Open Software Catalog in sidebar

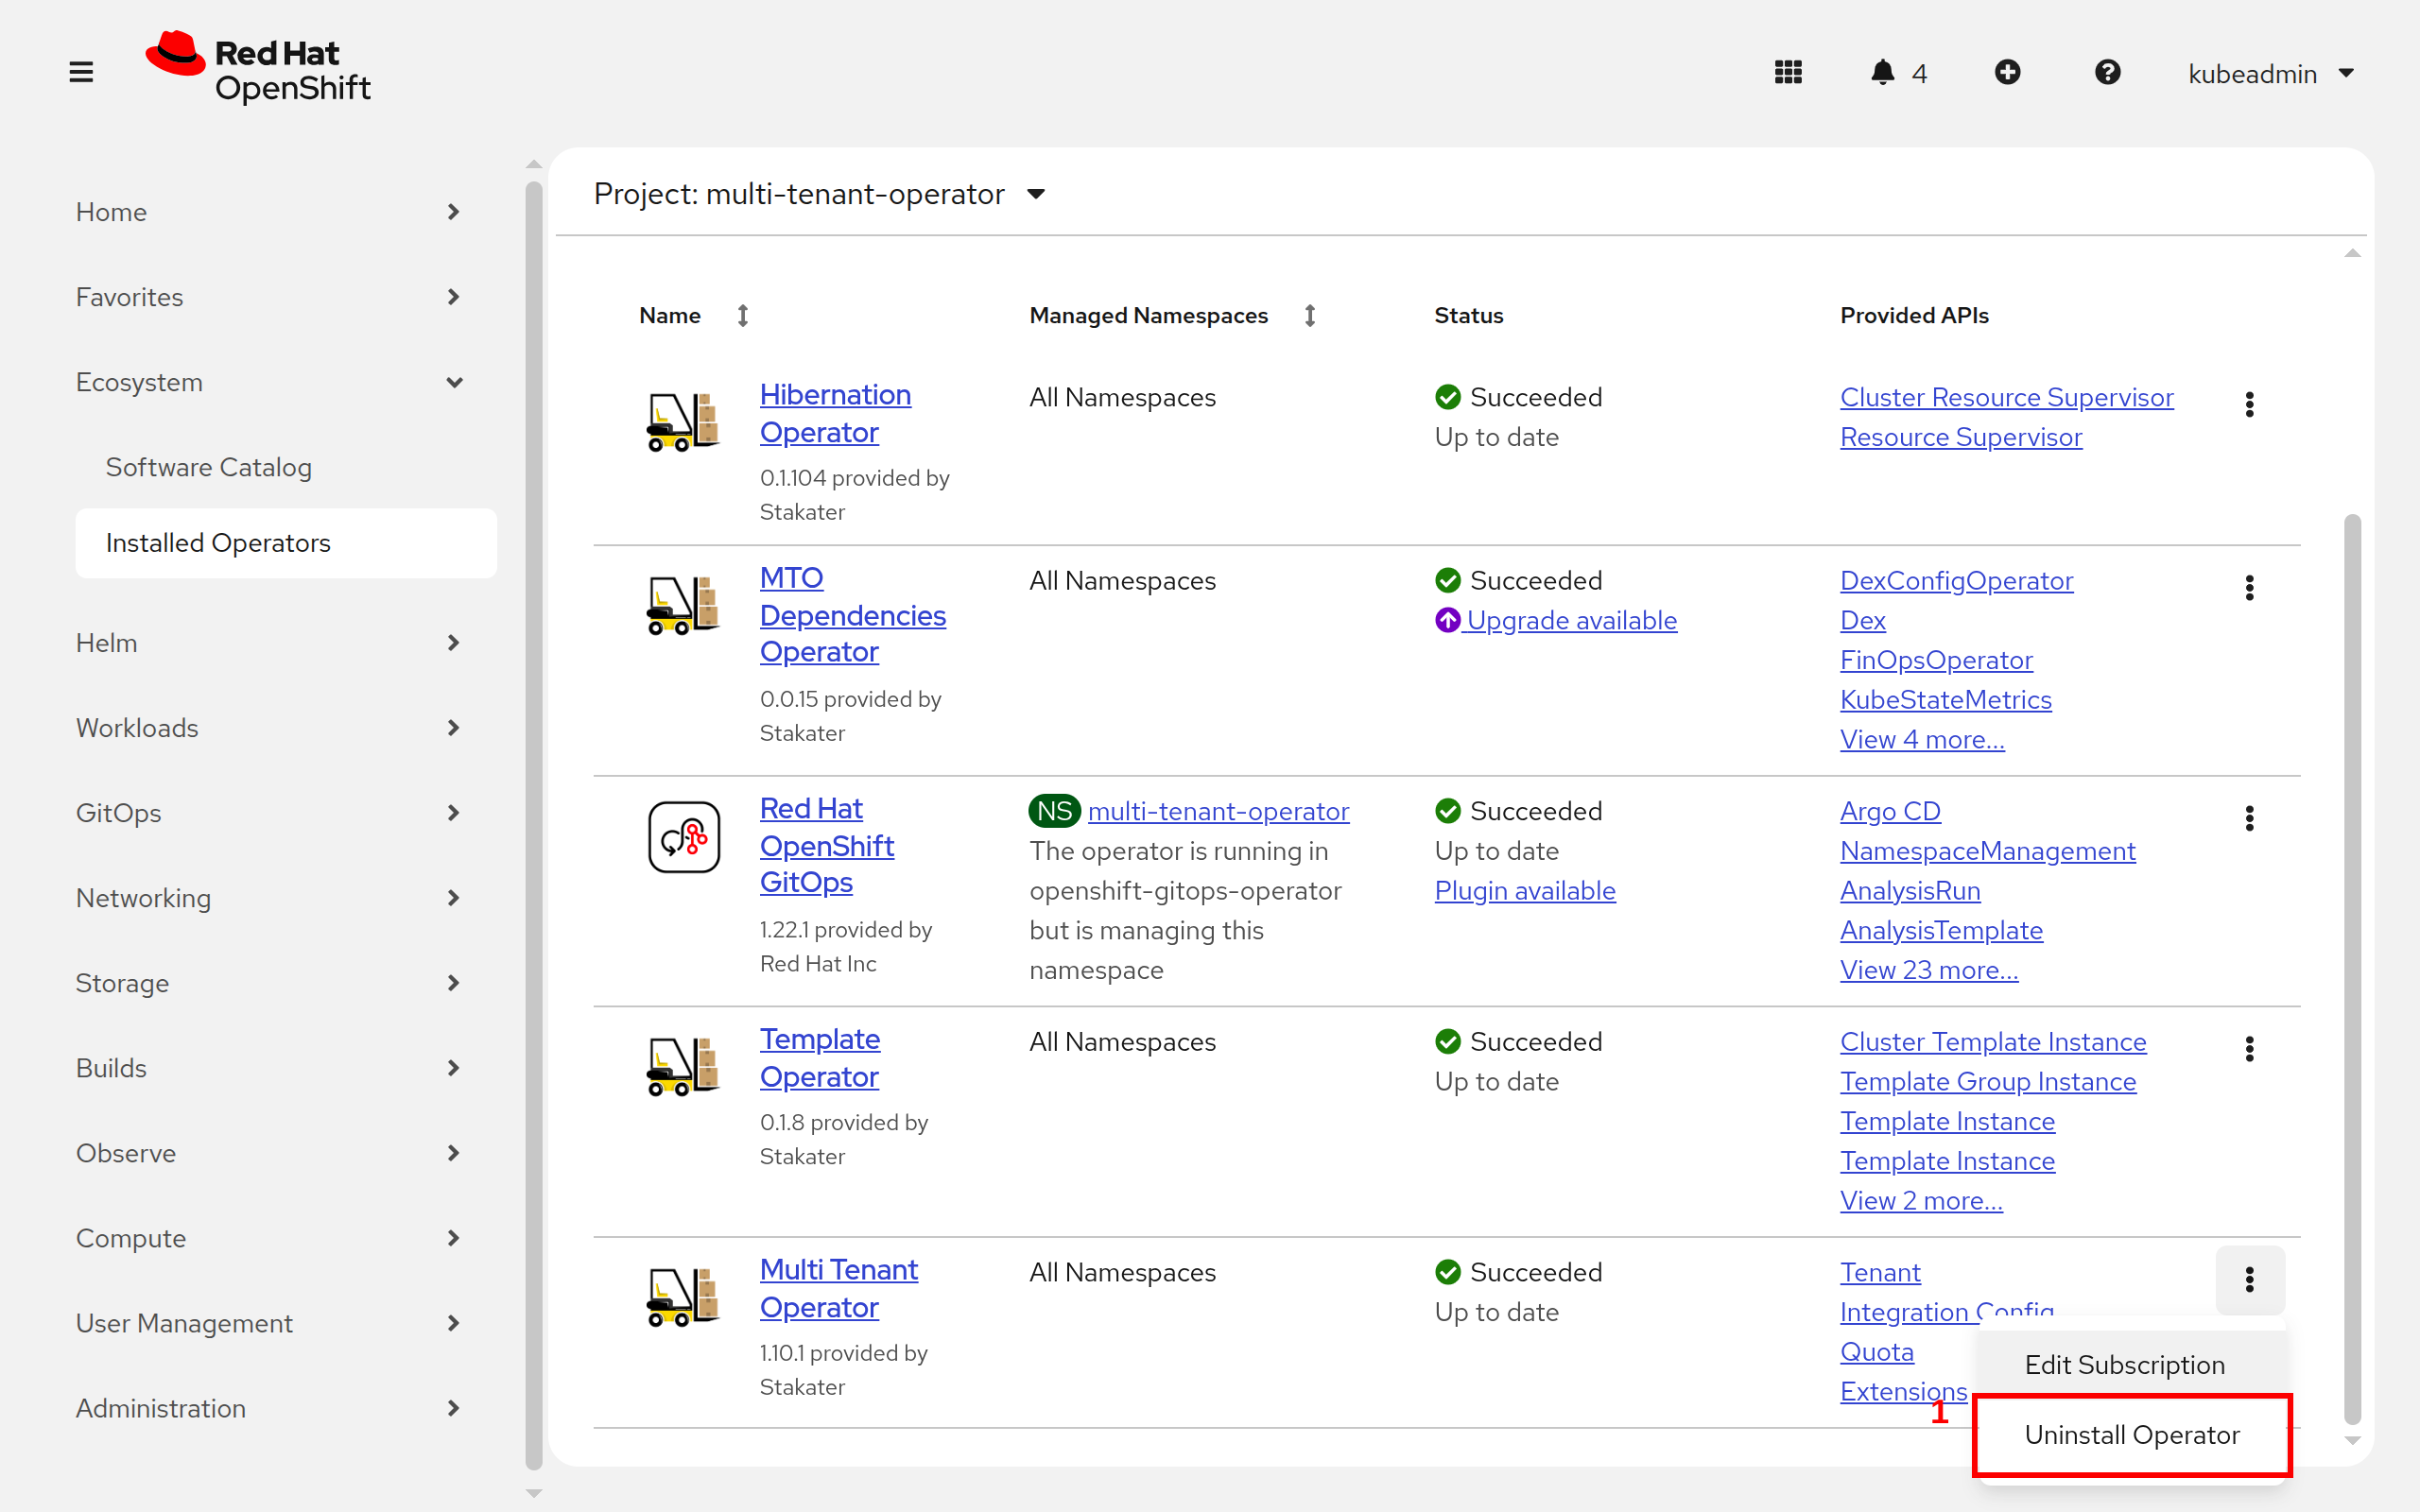[x=286, y=467]
